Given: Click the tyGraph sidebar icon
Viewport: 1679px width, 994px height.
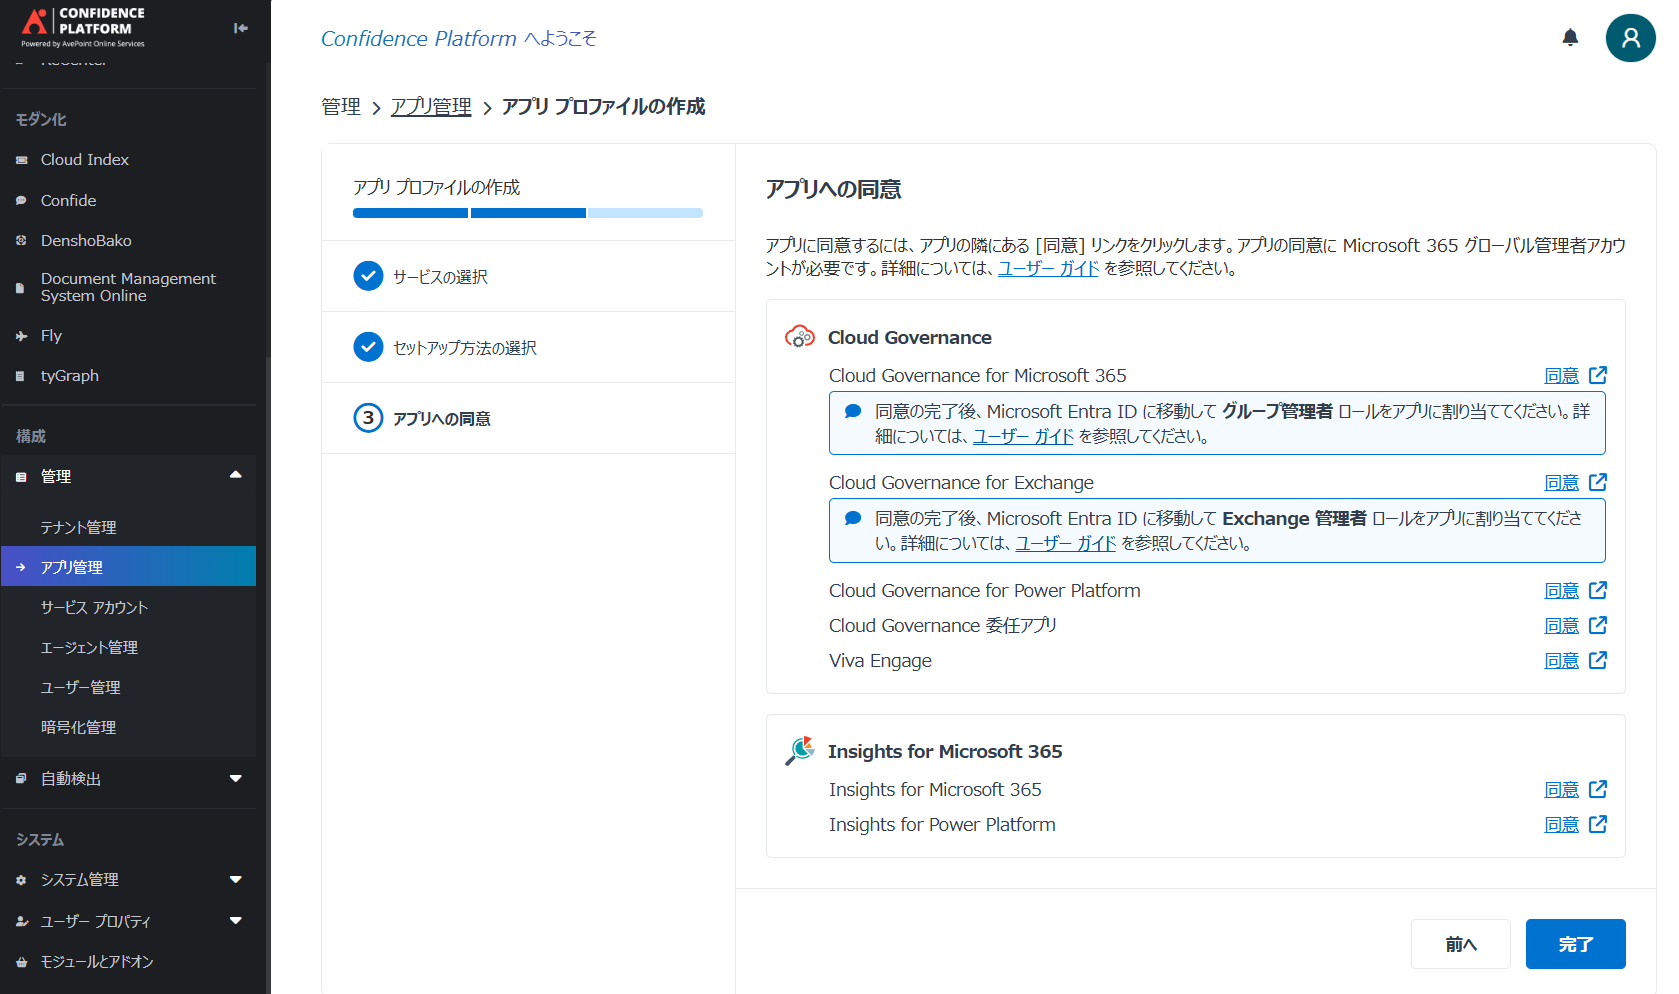Looking at the screenshot, I should 22,376.
